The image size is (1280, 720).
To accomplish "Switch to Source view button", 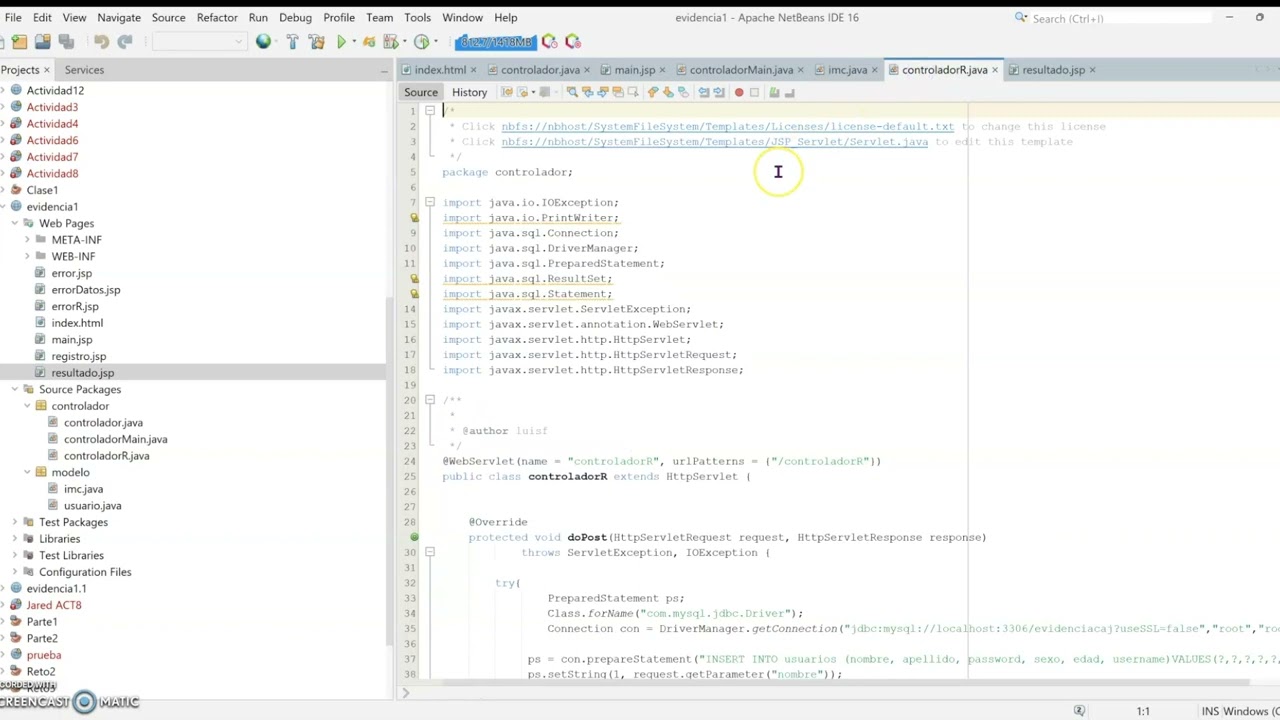I will 421,92.
